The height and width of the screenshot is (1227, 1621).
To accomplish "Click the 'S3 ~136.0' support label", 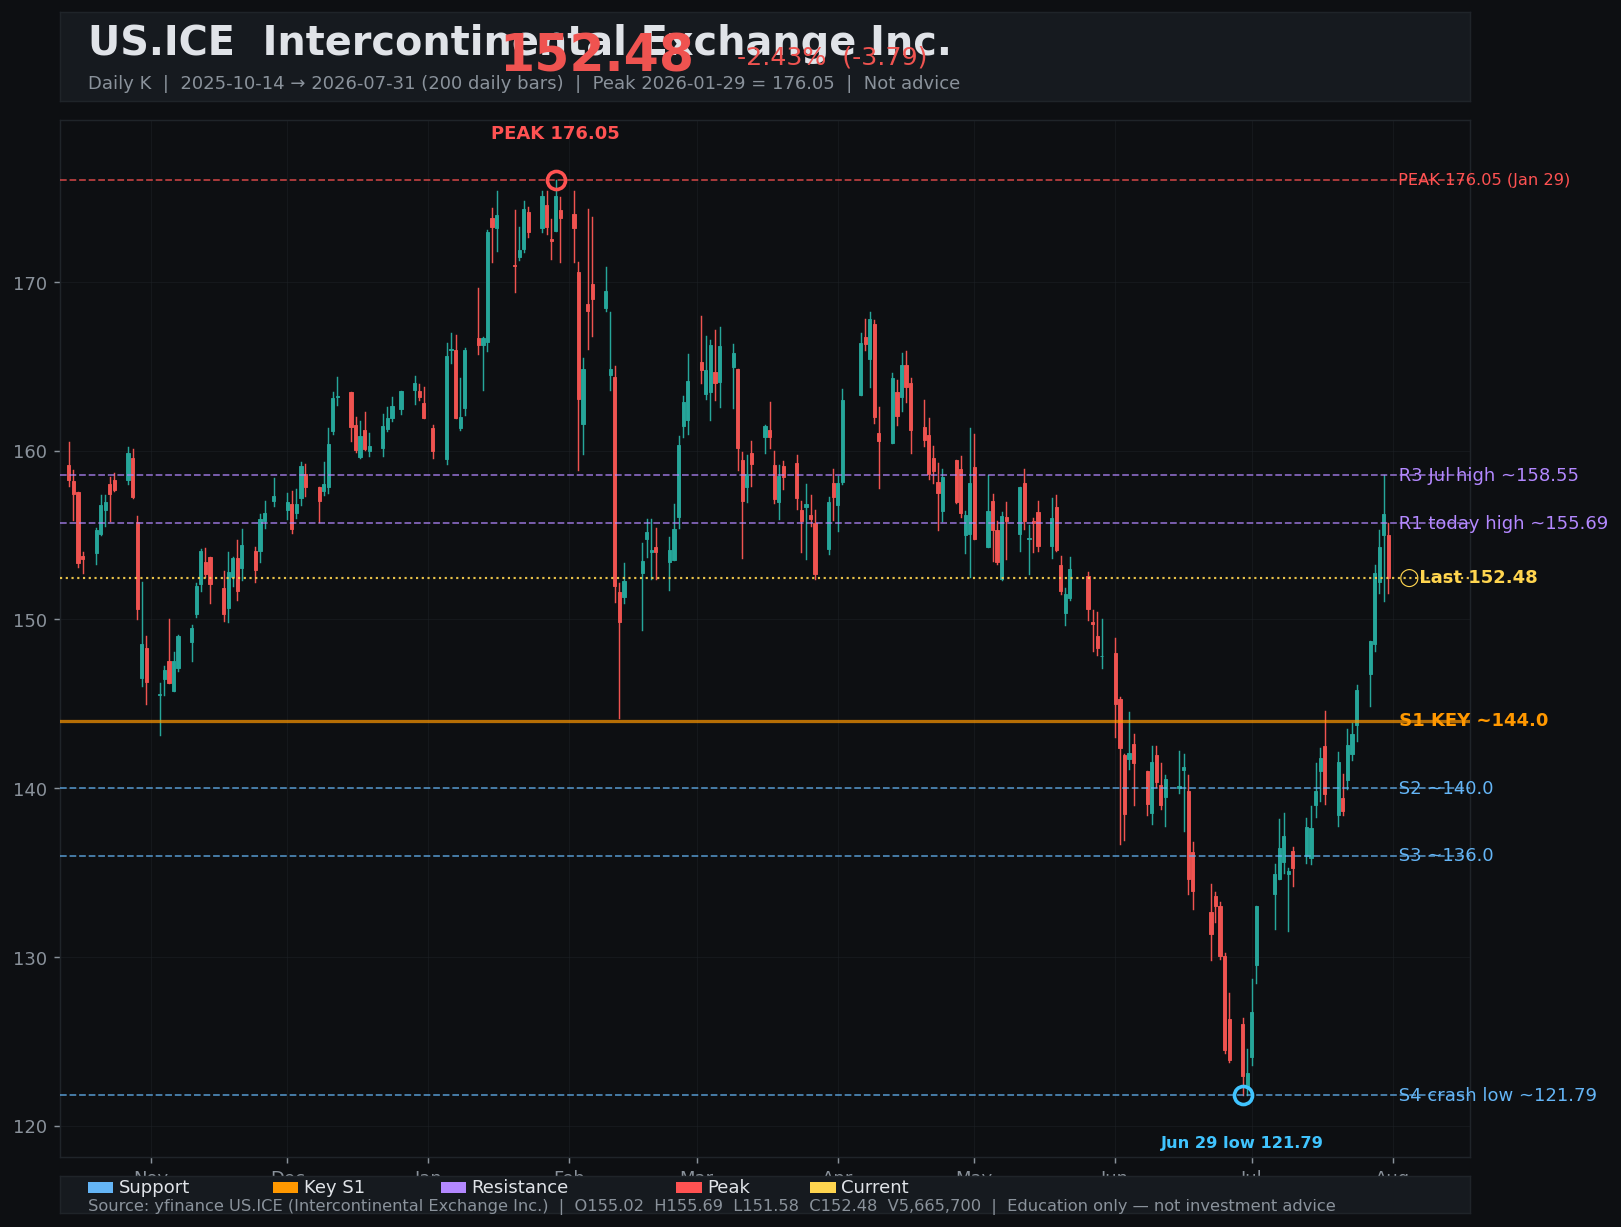I will pyautogui.click(x=1445, y=855).
